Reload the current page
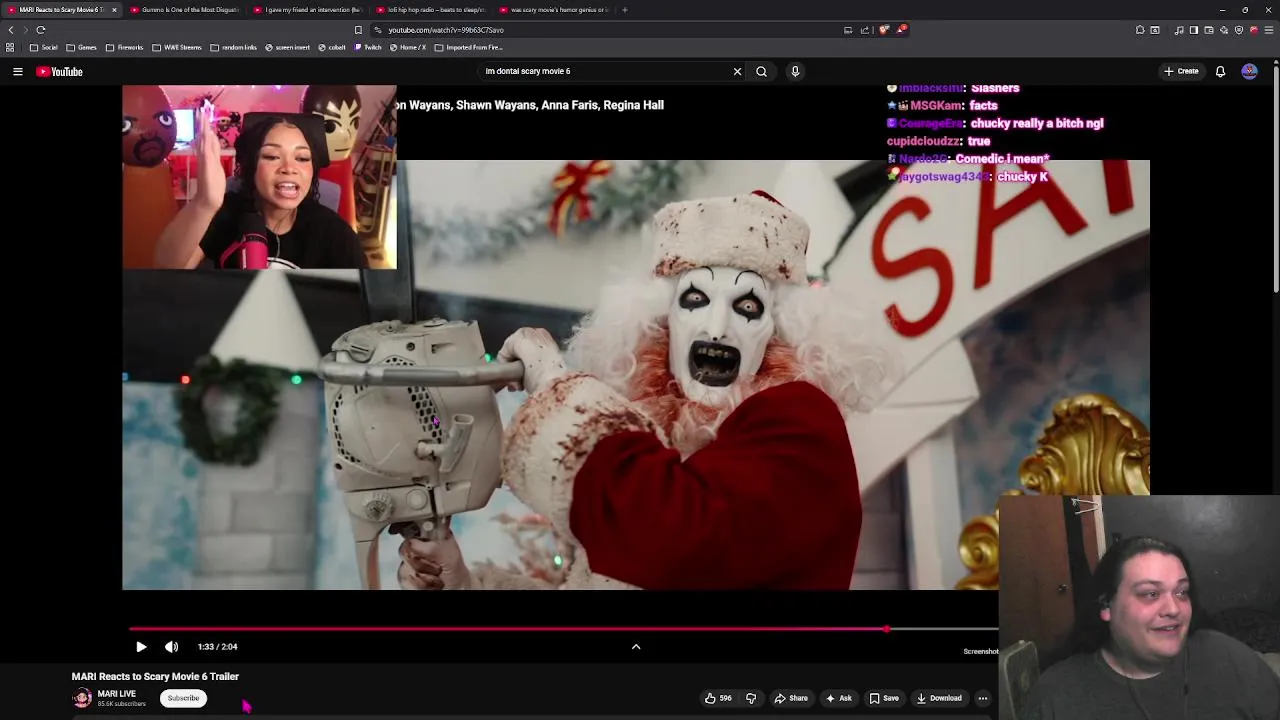The image size is (1280, 720). [41, 30]
